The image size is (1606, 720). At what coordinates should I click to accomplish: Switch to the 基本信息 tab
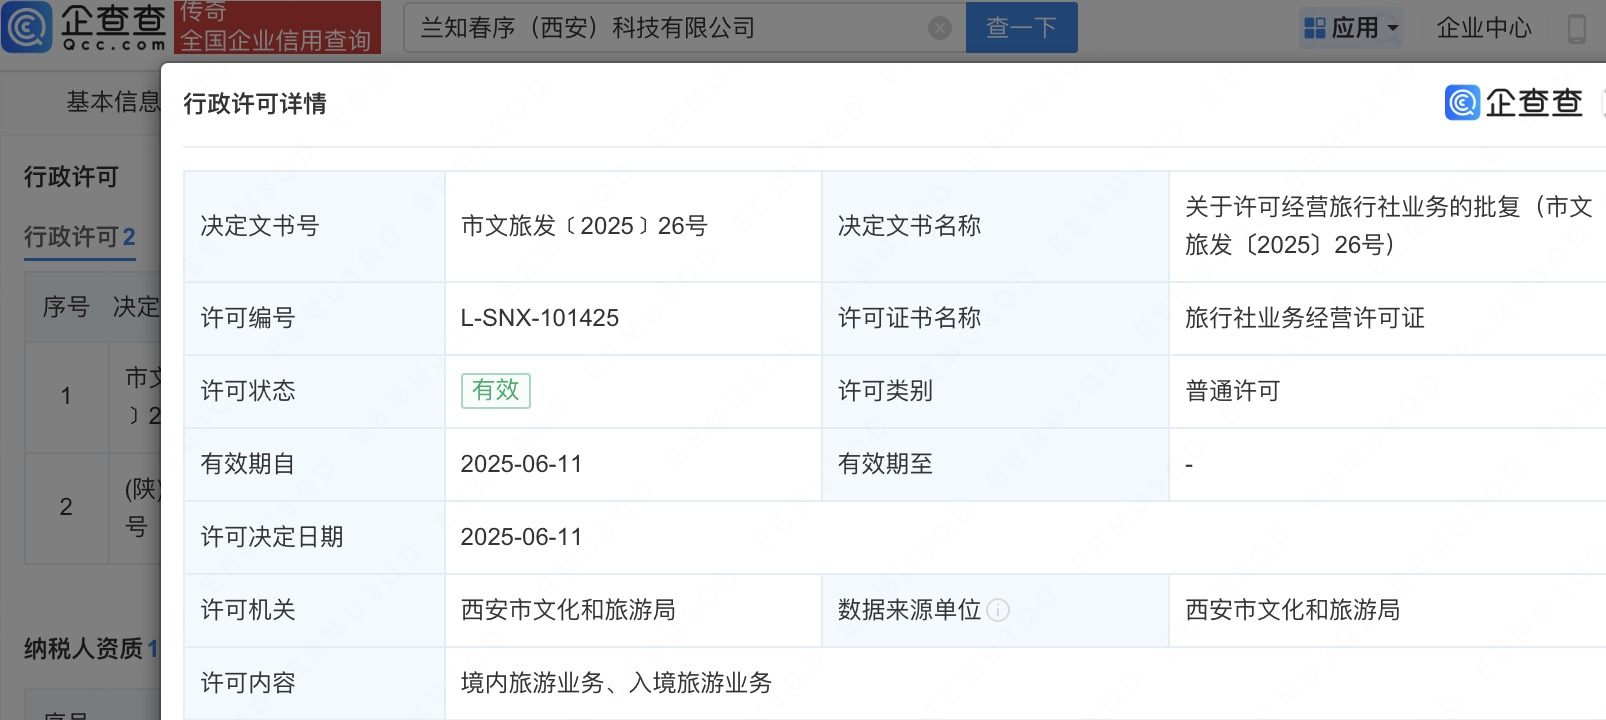coord(112,102)
